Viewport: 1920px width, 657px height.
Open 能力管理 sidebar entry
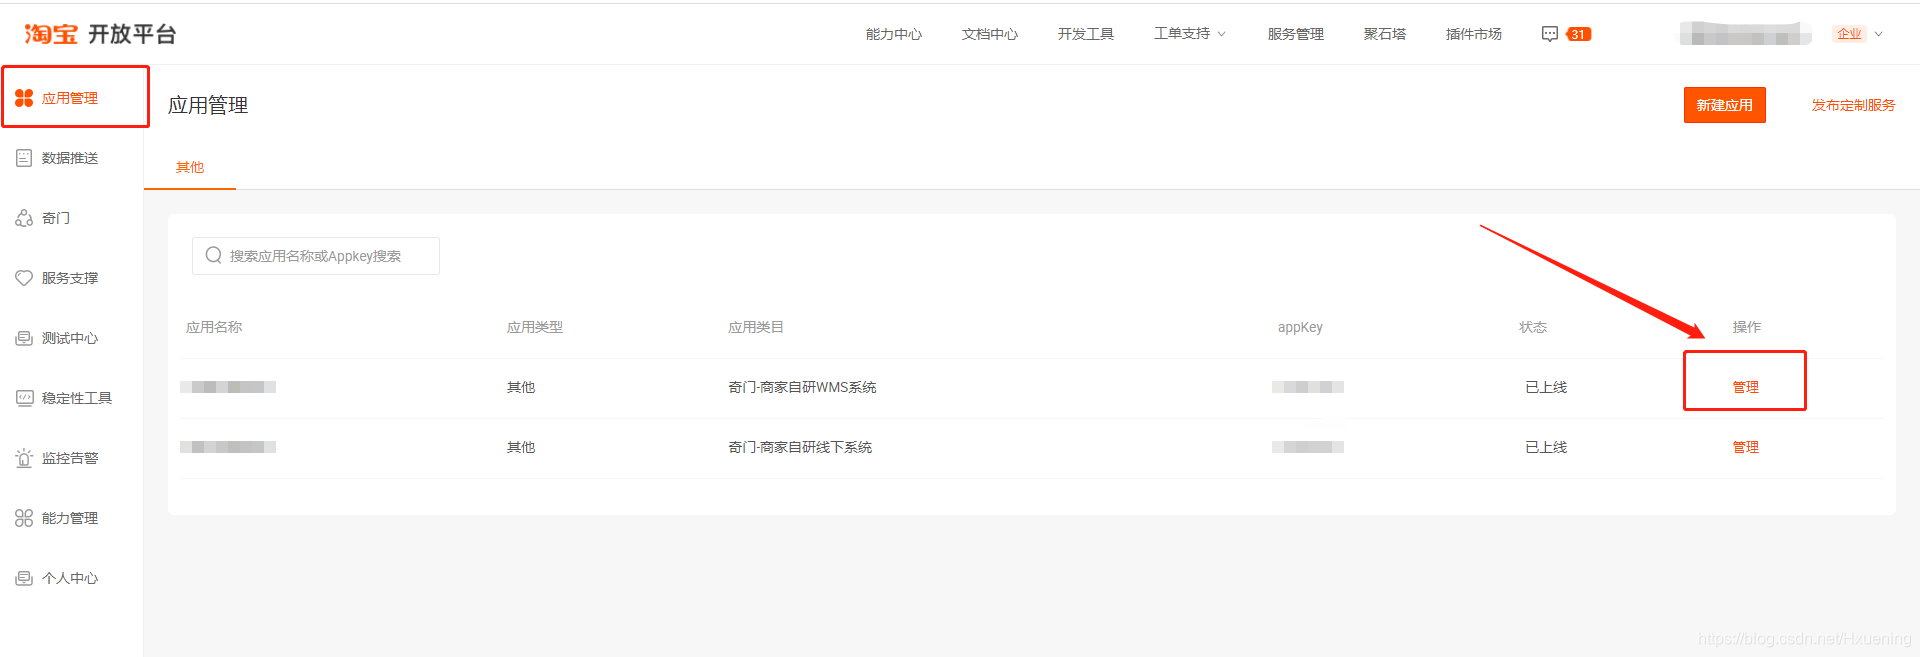(x=70, y=518)
